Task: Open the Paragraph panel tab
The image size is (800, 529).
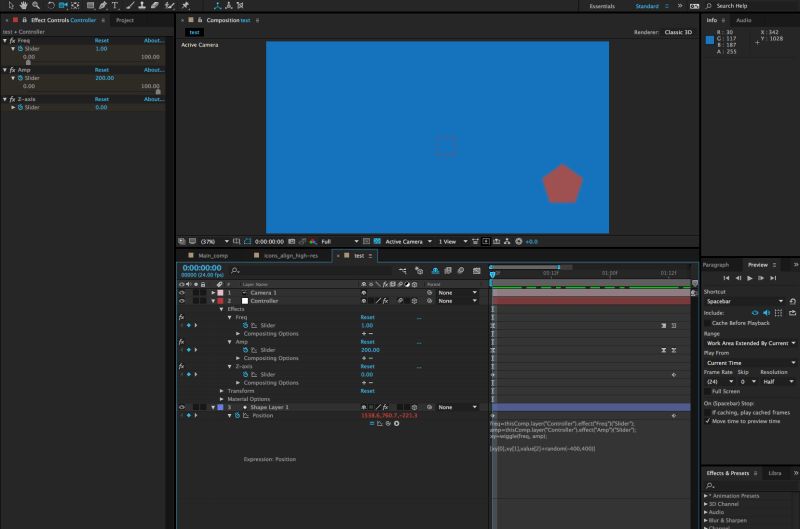Action: [x=715, y=265]
